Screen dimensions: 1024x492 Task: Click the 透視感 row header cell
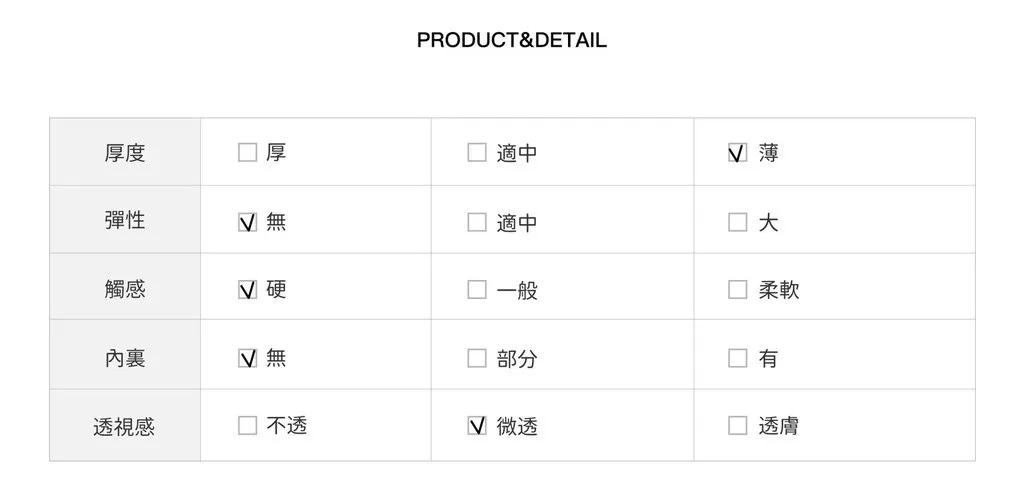(125, 427)
